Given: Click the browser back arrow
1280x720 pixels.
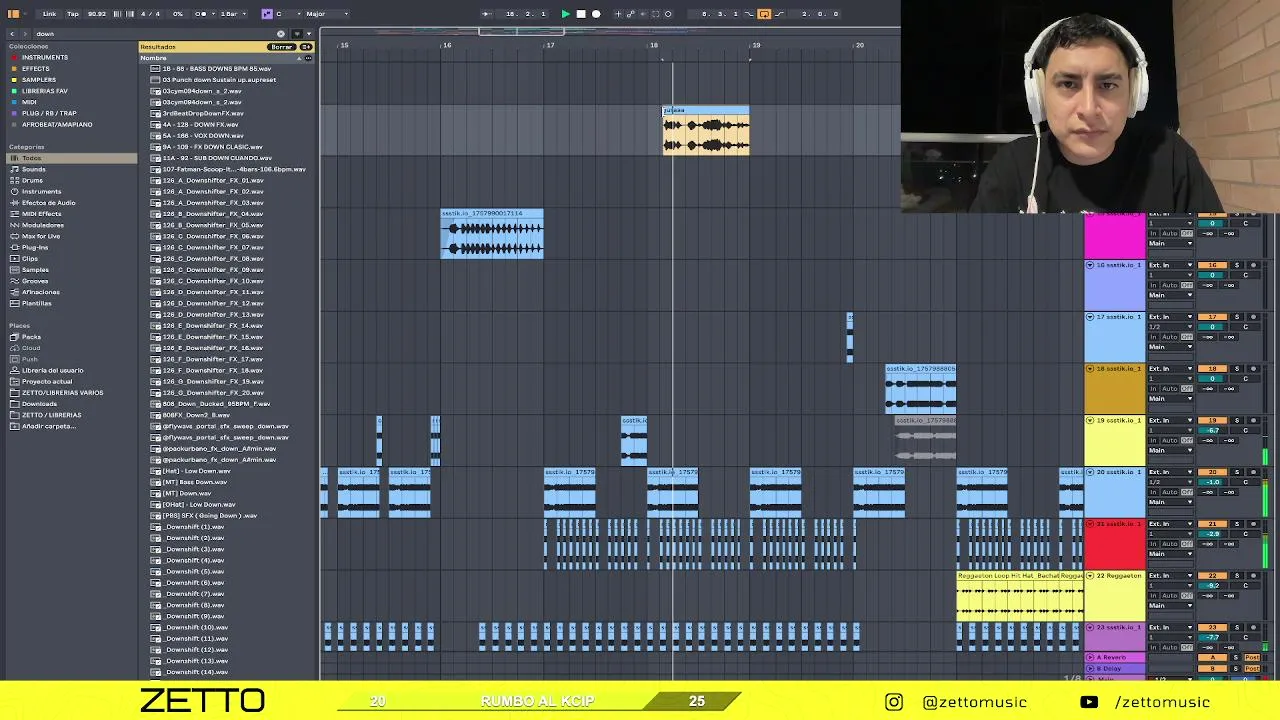Looking at the screenshot, I should point(13,33).
